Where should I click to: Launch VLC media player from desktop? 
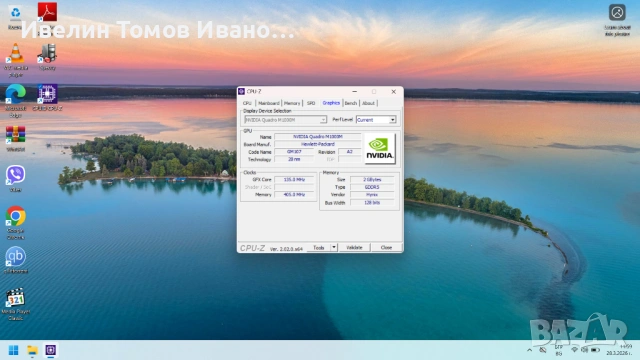(16, 60)
